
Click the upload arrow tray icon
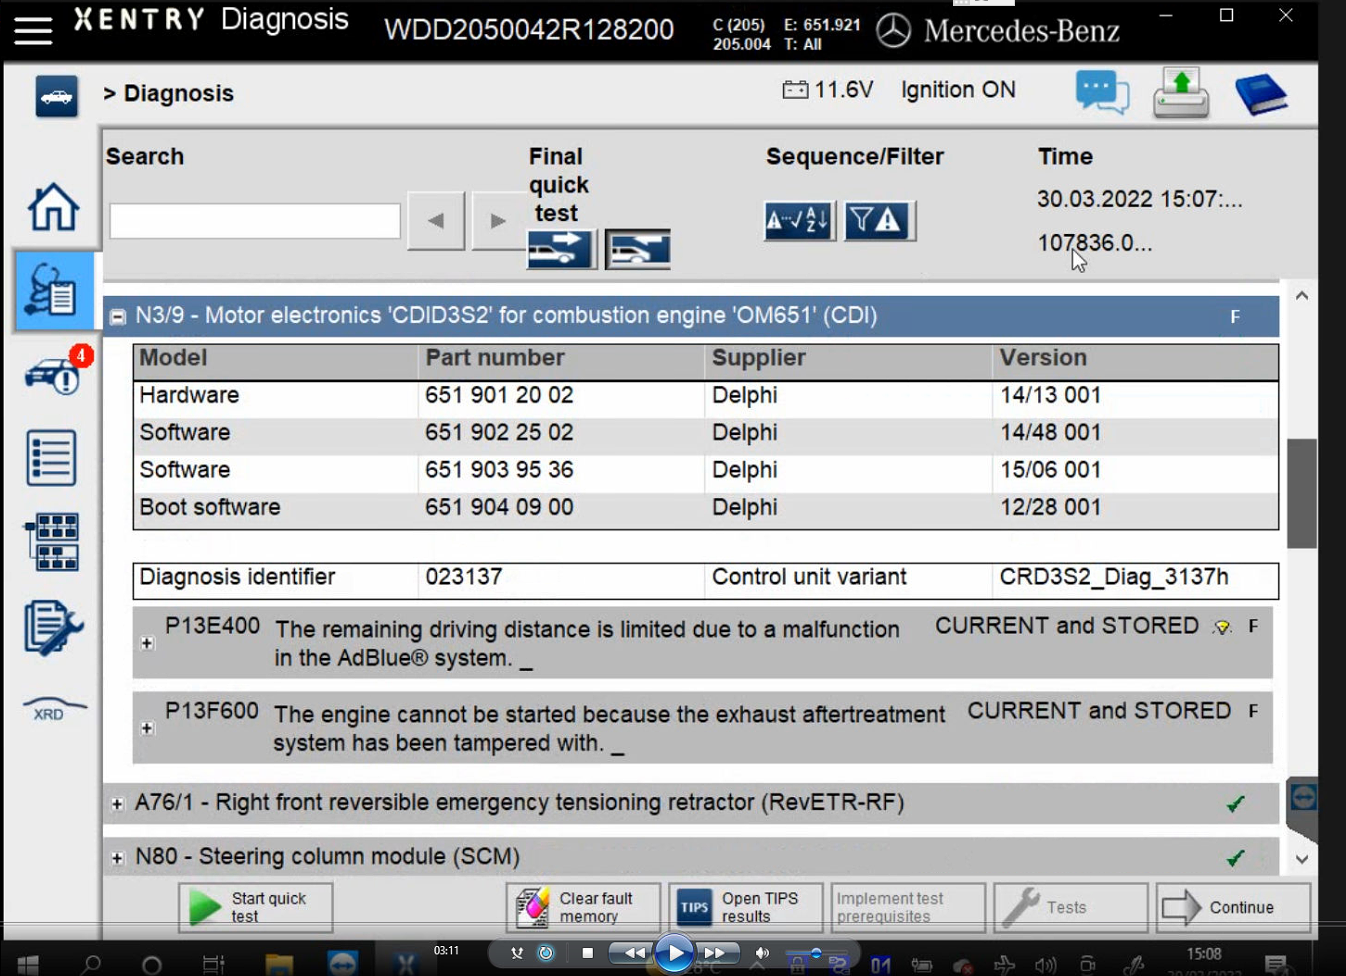(1181, 93)
